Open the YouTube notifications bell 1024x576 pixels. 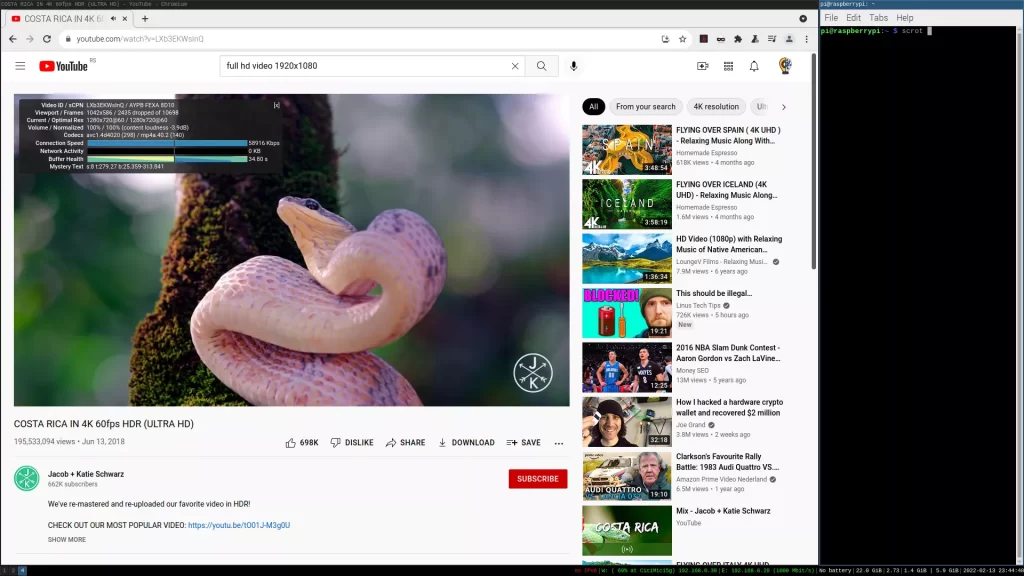(x=754, y=66)
